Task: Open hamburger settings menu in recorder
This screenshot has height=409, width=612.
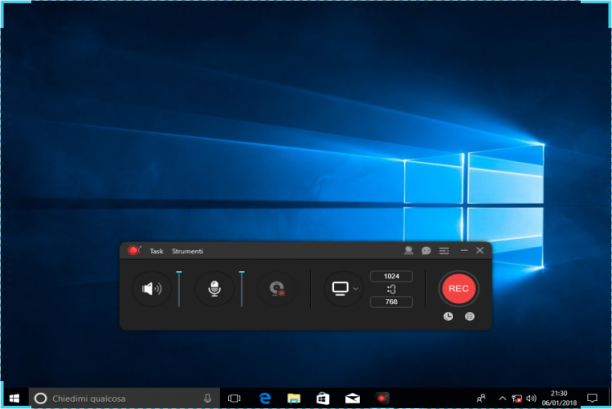Action: [444, 251]
